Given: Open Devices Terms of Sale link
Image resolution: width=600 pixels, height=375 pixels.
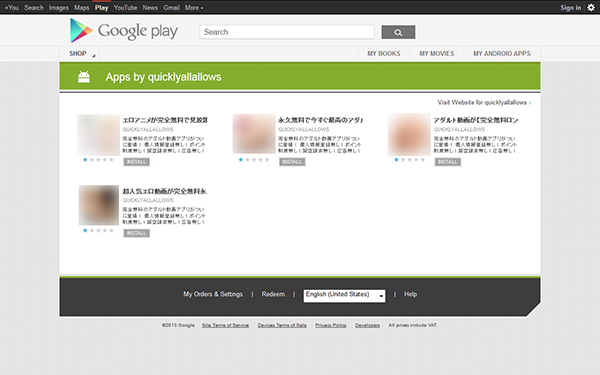Looking at the screenshot, I should click(x=282, y=325).
